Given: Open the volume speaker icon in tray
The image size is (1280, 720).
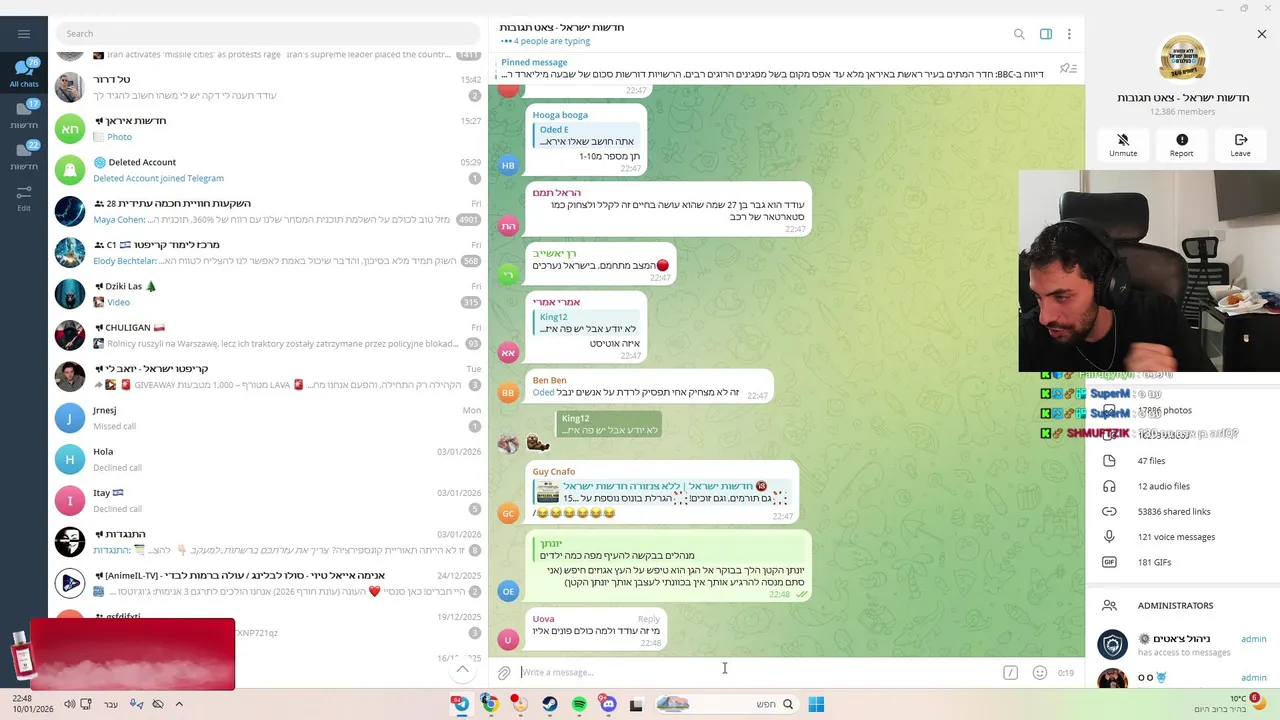Looking at the screenshot, I should click(69, 704).
